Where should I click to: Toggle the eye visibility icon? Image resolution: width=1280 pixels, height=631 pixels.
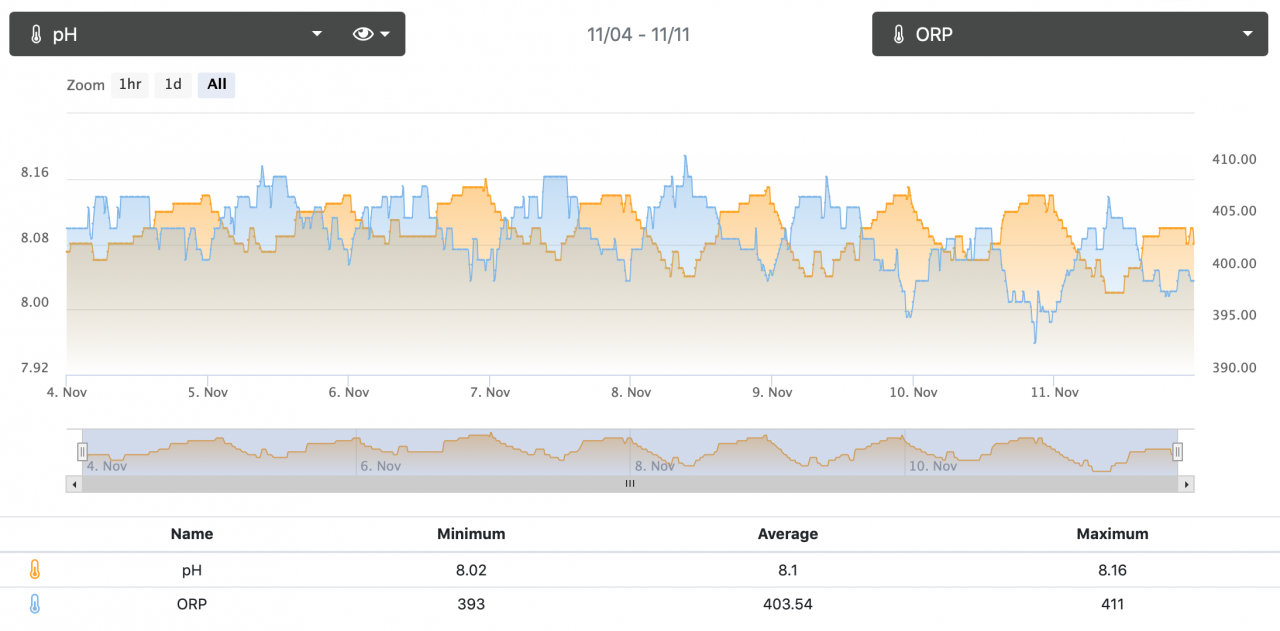[363, 34]
